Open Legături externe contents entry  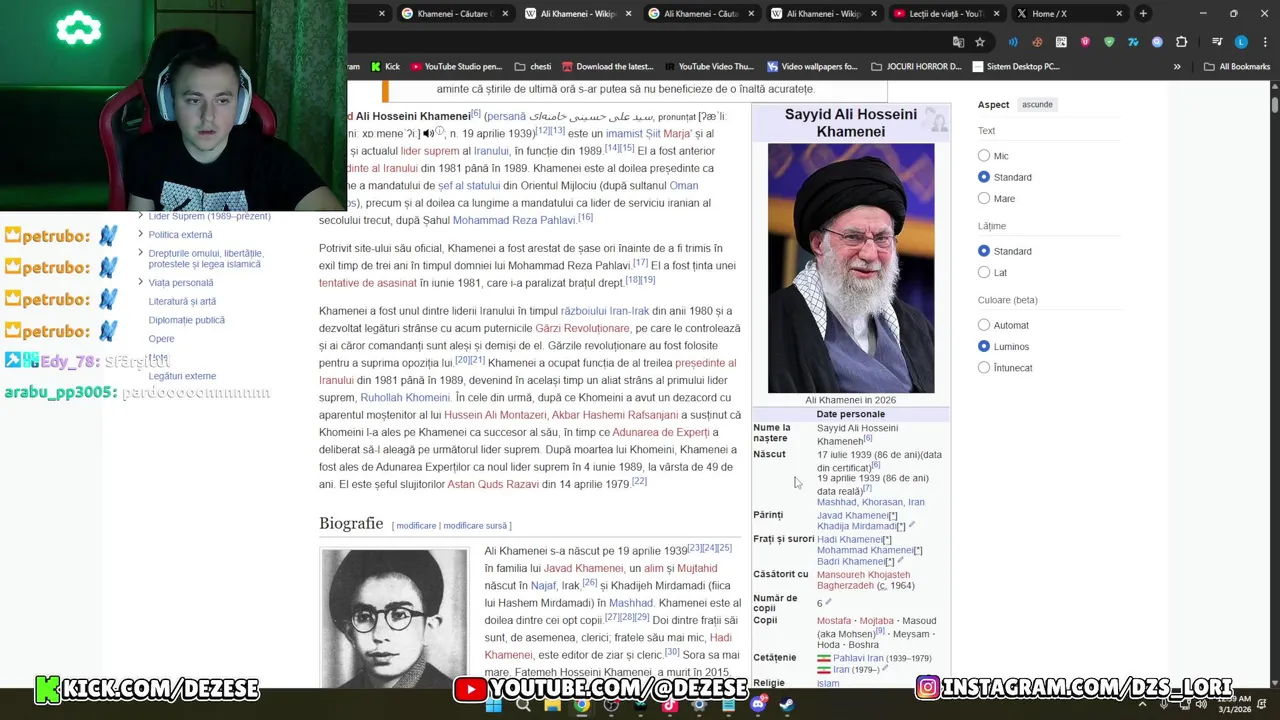[182, 376]
